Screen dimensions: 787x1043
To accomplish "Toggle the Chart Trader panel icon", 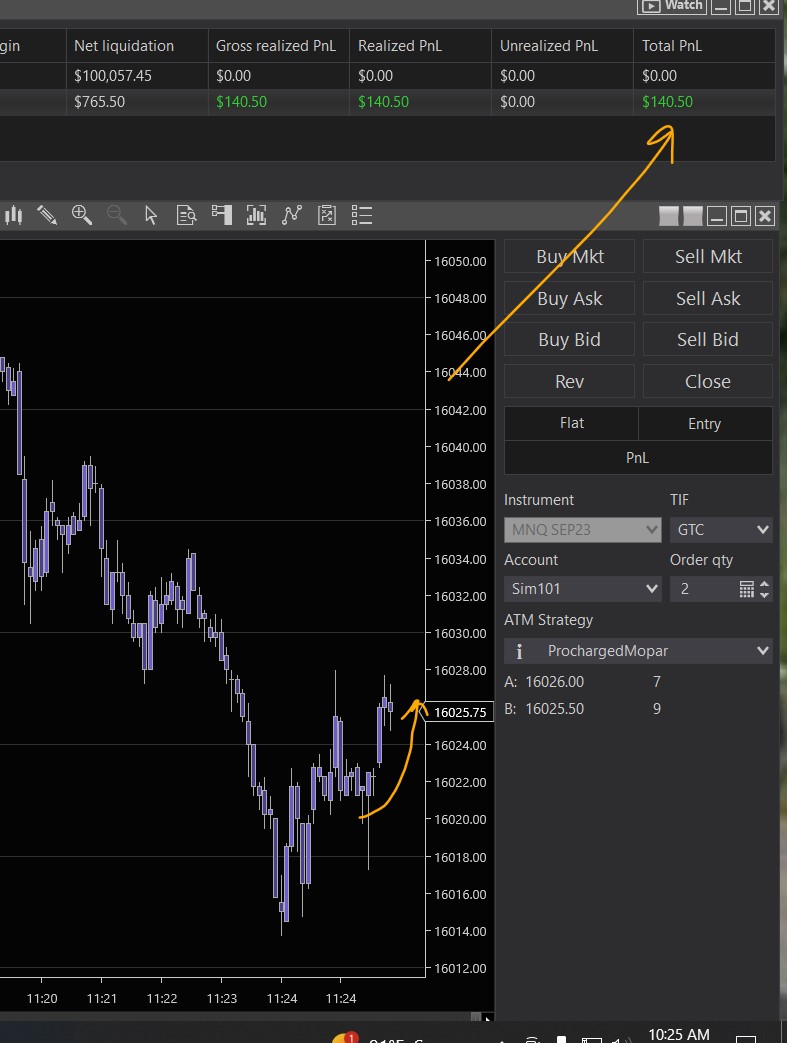I will tap(222, 215).
